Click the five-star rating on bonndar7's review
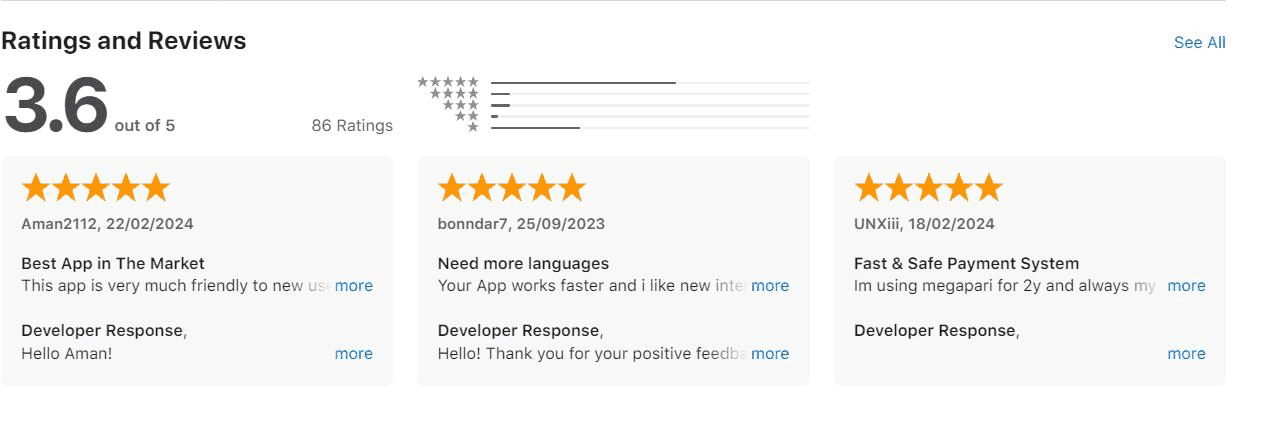 (x=512, y=188)
